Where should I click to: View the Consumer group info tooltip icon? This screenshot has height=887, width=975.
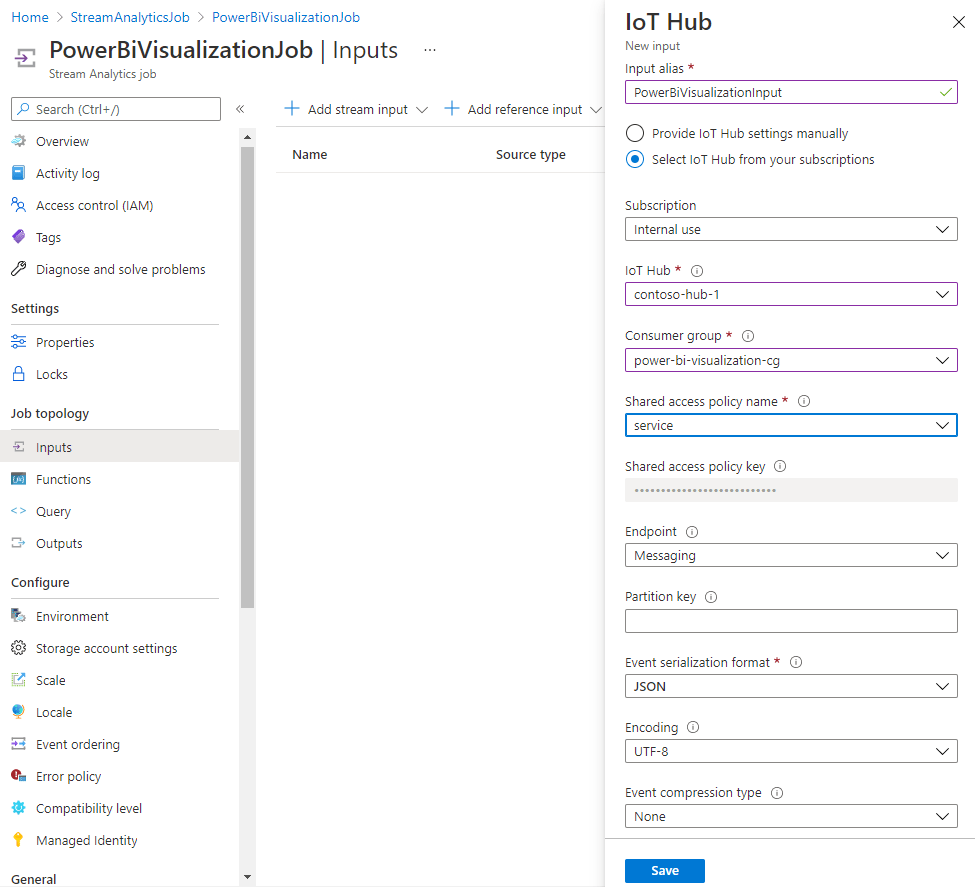coord(748,335)
